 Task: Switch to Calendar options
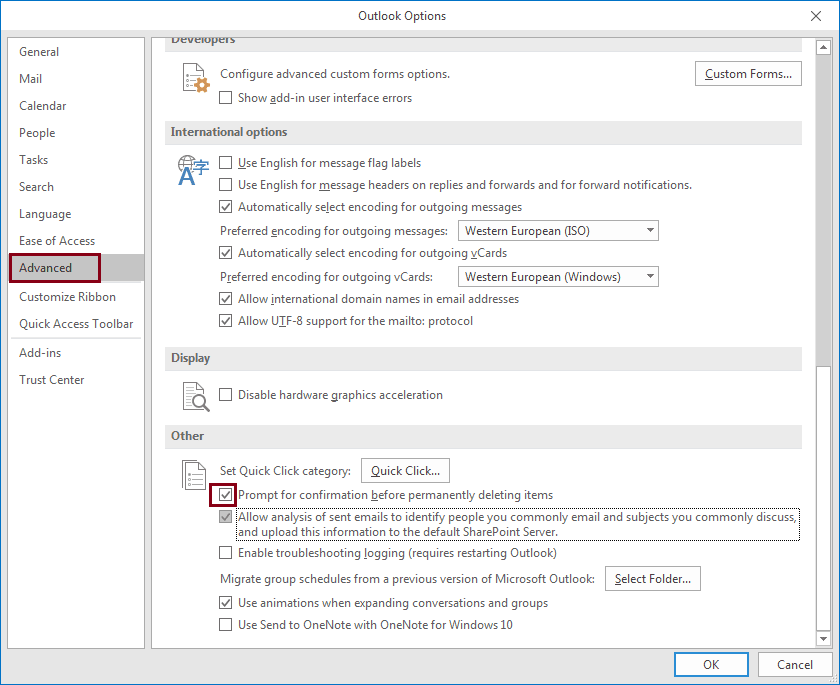(x=76, y=106)
